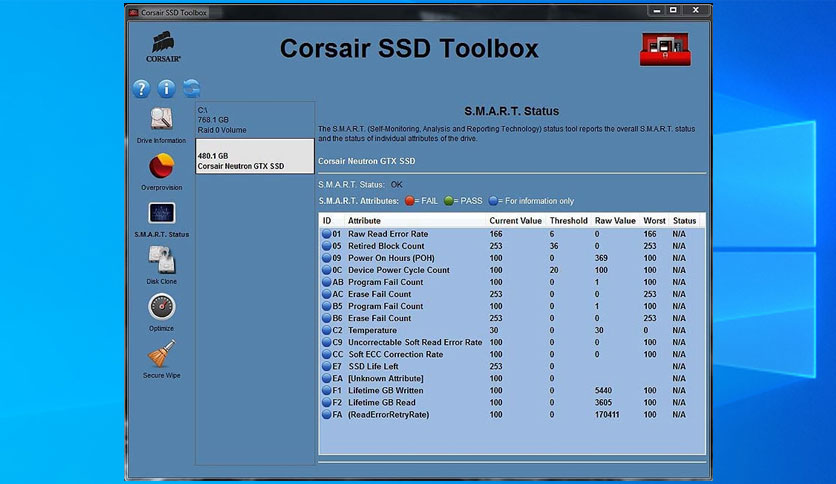Click threshold value 36

pos(554,246)
